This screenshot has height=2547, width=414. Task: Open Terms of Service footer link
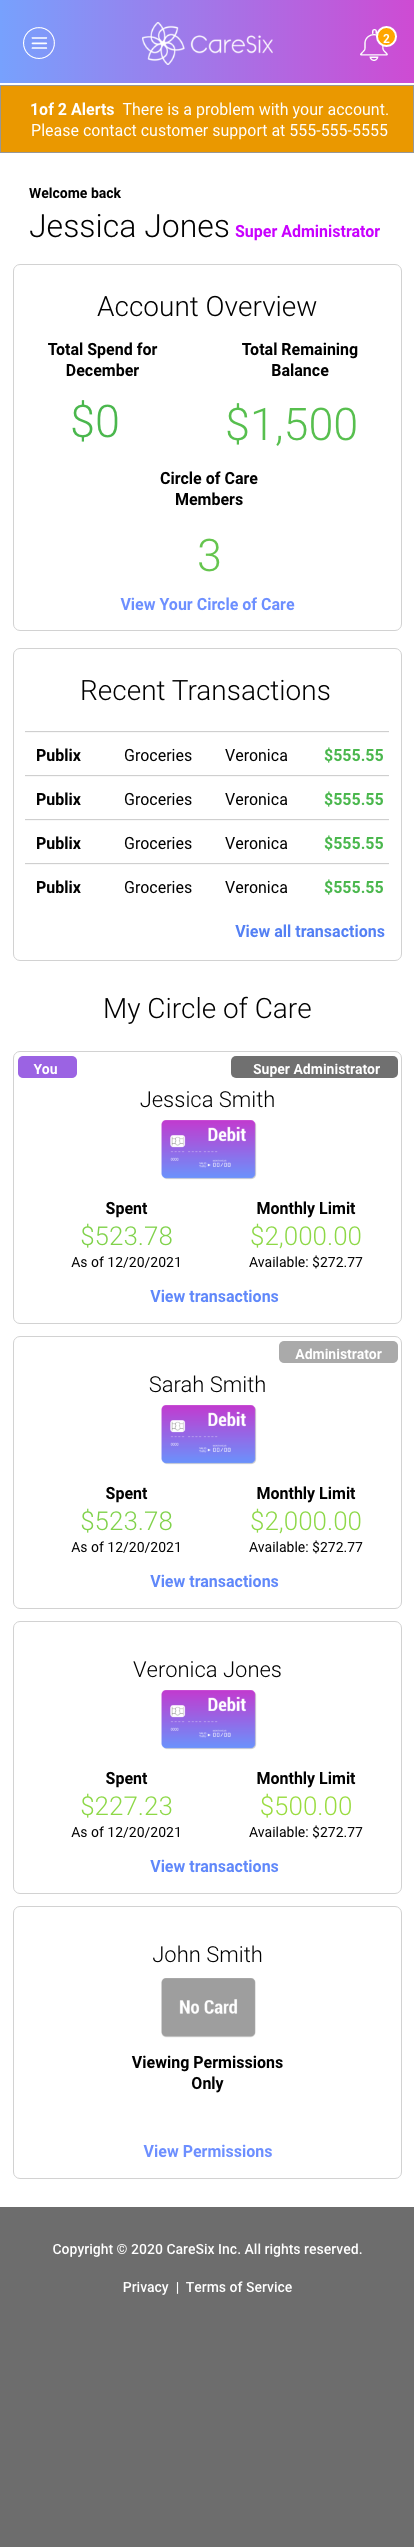click(239, 2287)
